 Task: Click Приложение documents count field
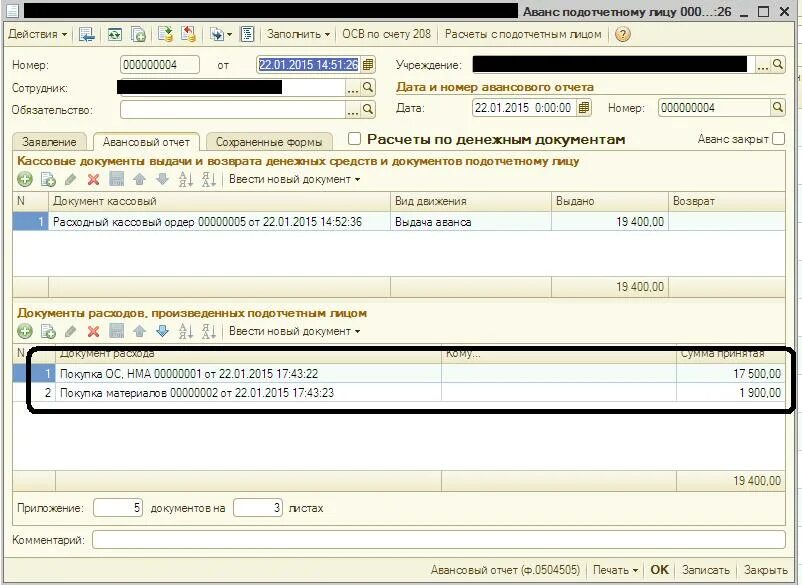tap(118, 508)
